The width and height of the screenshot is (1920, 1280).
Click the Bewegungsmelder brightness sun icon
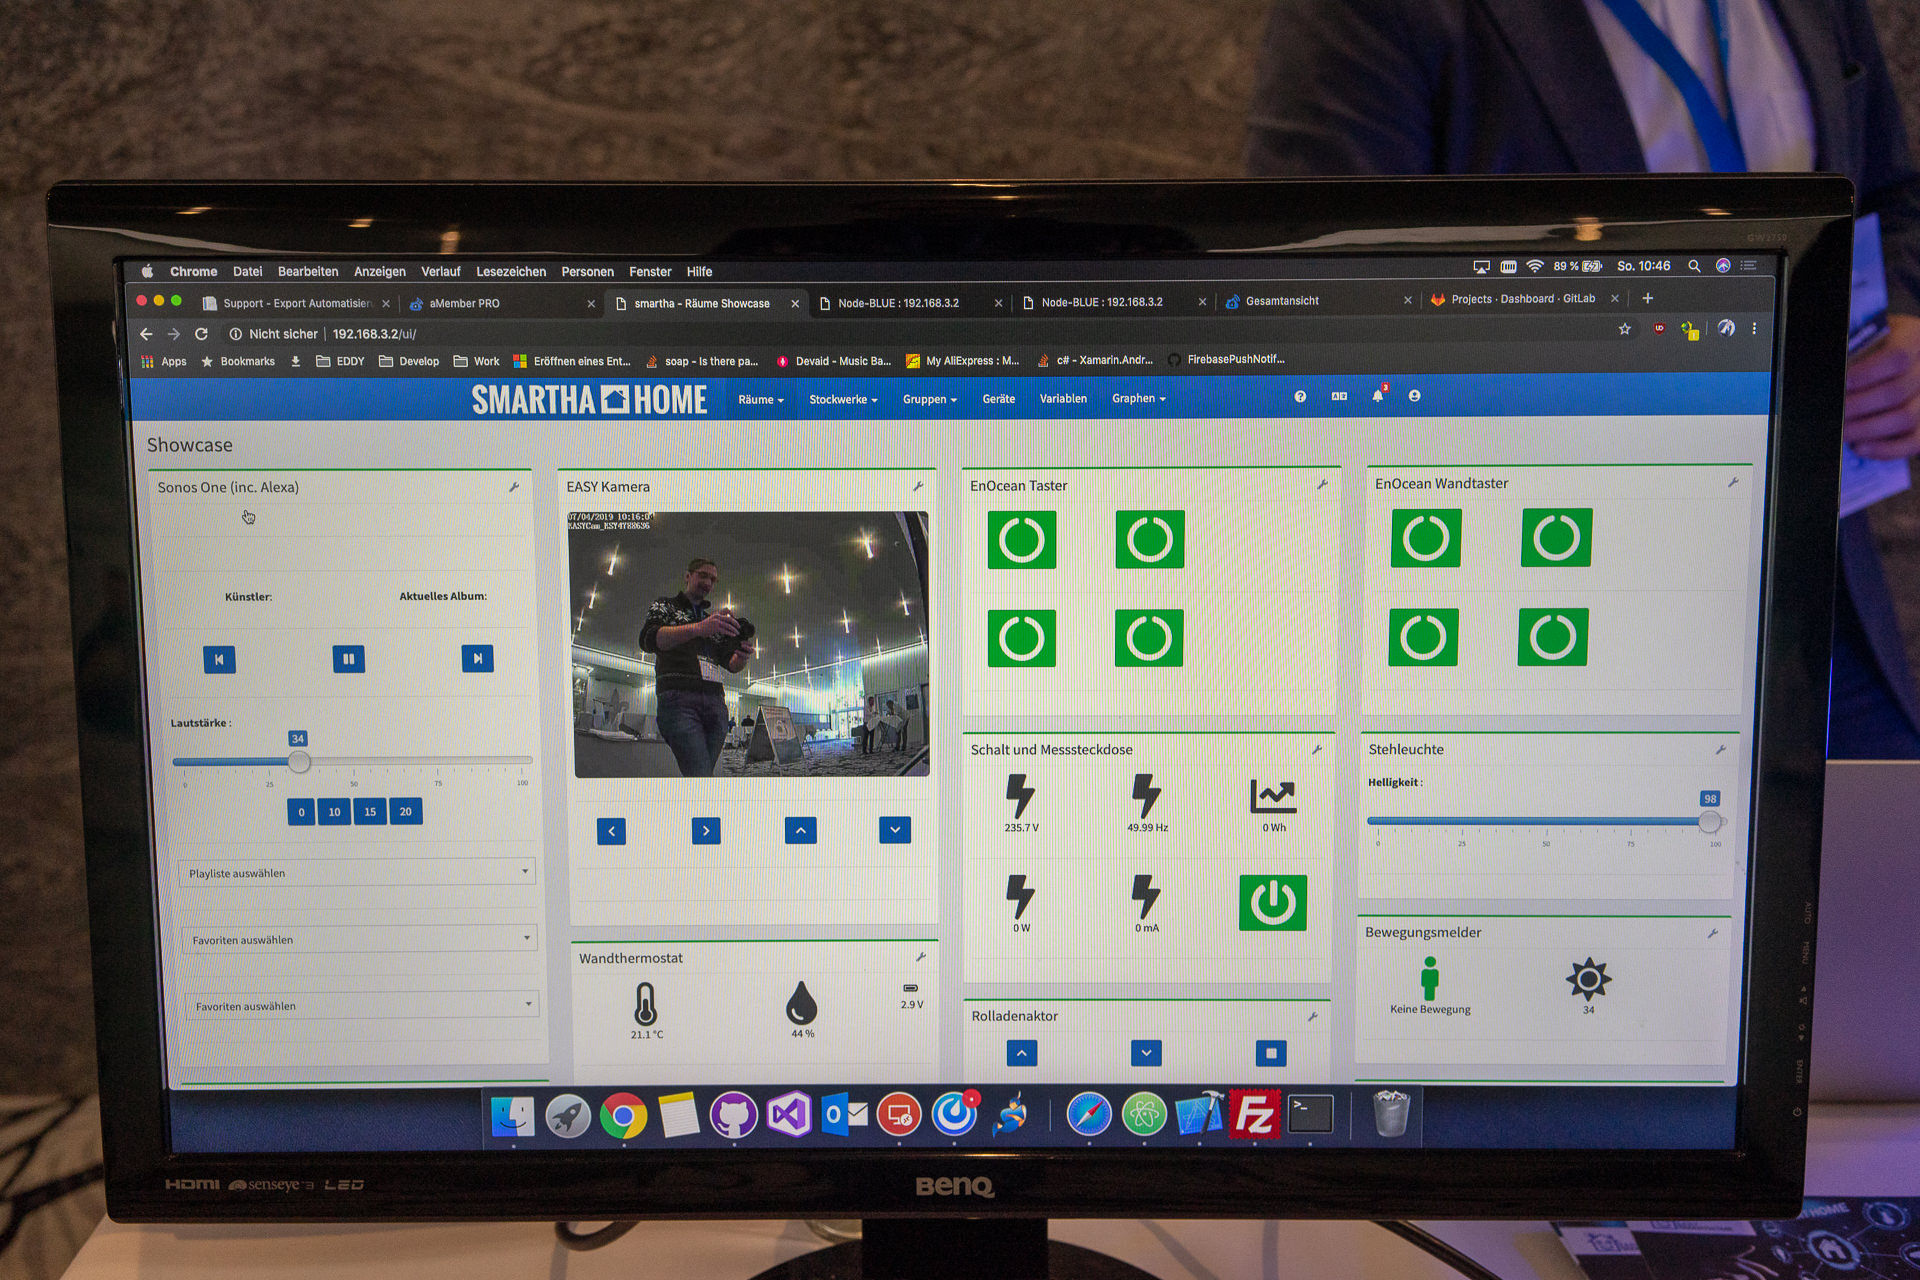pyautogui.click(x=1588, y=979)
